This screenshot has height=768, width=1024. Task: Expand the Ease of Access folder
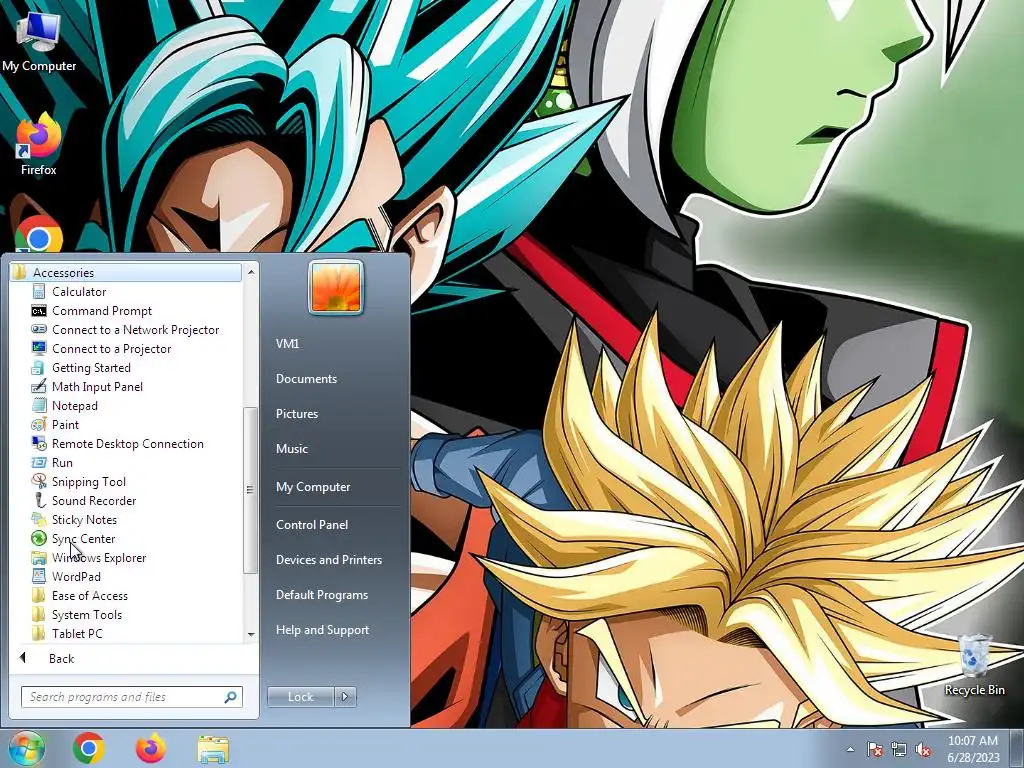(x=89, y=595)
